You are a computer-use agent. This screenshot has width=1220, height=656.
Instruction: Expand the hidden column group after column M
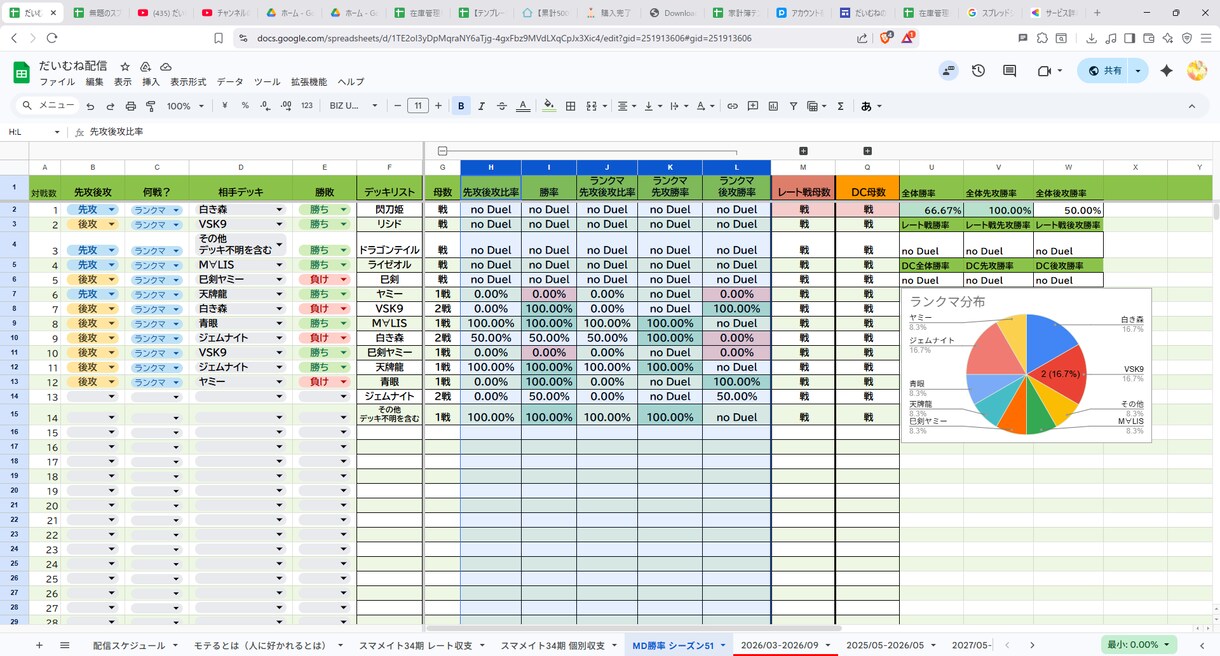click(803, 151)
